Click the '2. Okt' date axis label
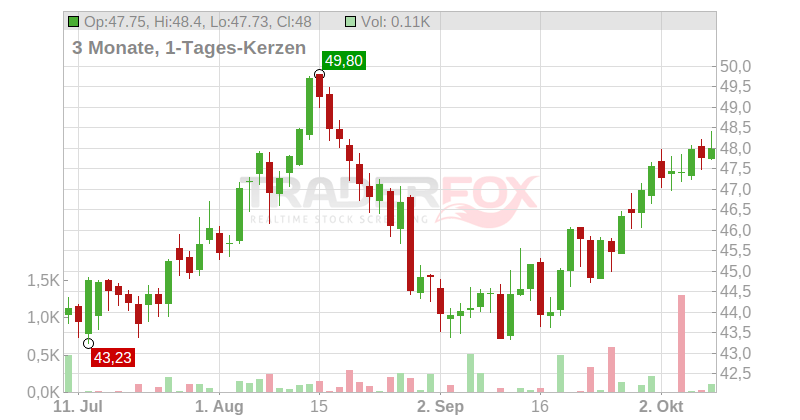 (x=661, y=407)
